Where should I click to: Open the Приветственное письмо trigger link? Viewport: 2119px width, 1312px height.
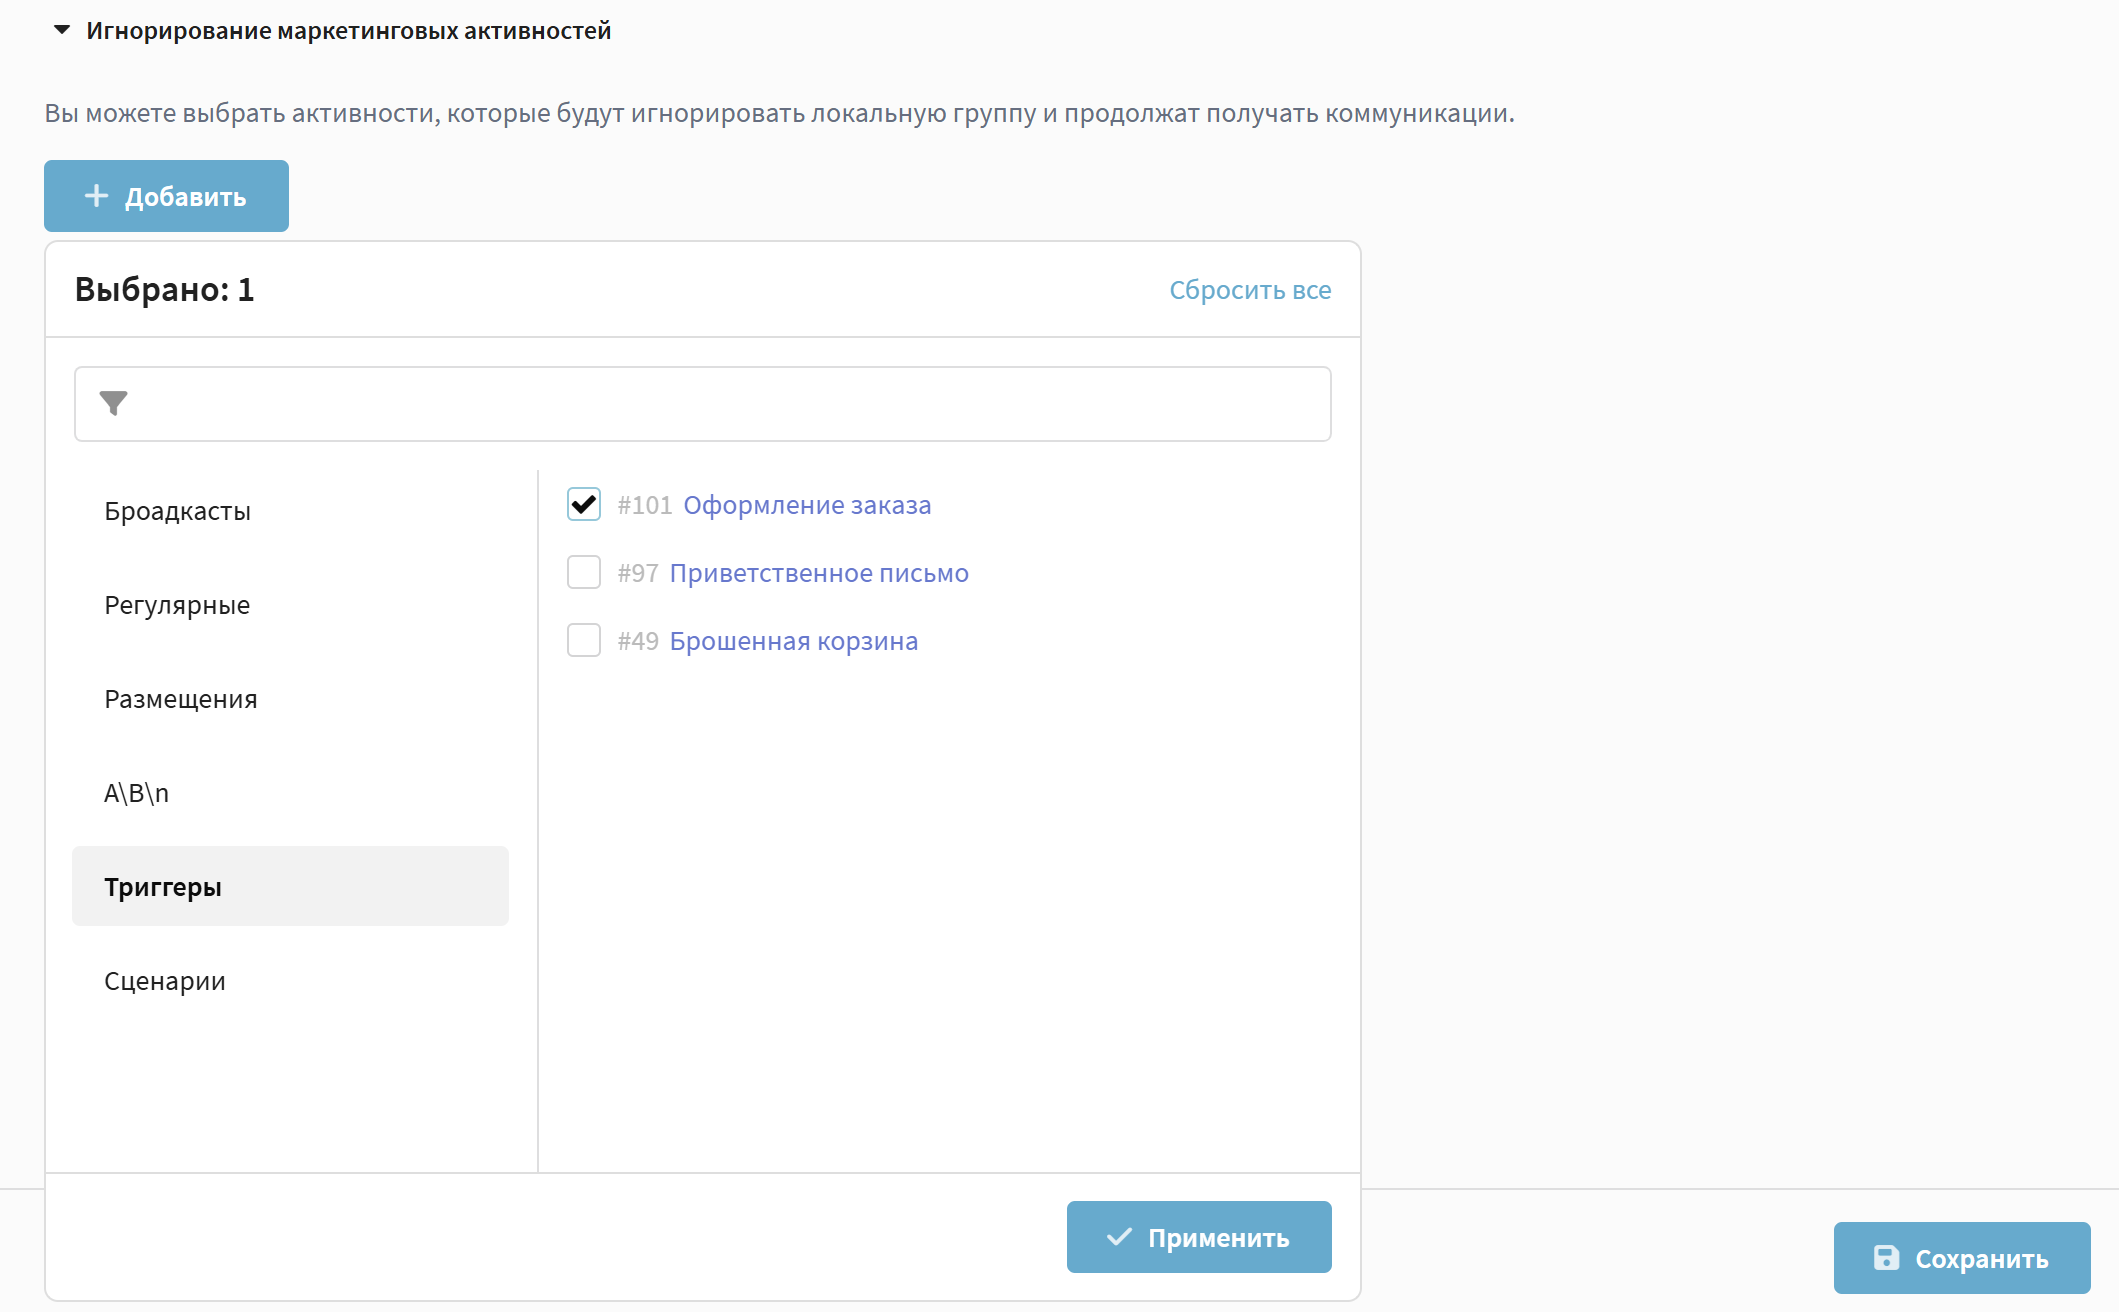coord(818,573)
